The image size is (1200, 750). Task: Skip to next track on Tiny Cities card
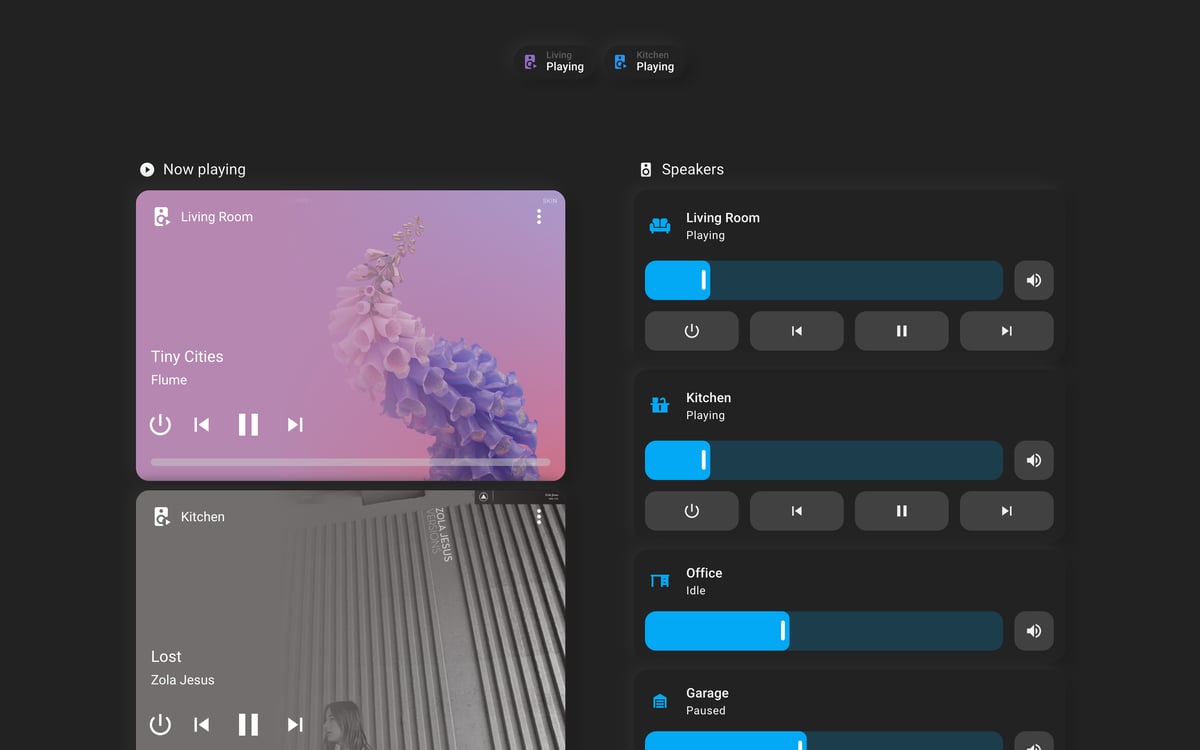click(x=295, y=425)
